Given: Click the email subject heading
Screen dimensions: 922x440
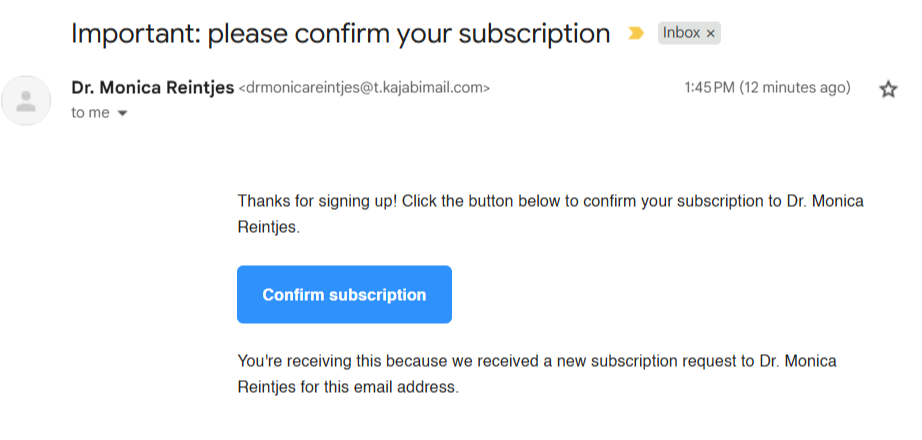Looking at the screenshot, I should 340,34.
